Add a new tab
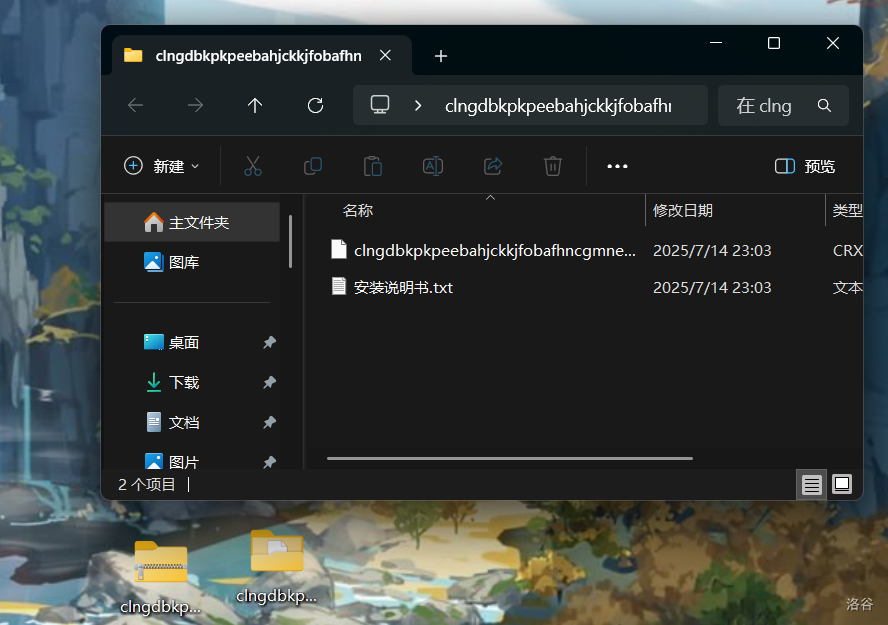The image size is (888, 625). 441,56
